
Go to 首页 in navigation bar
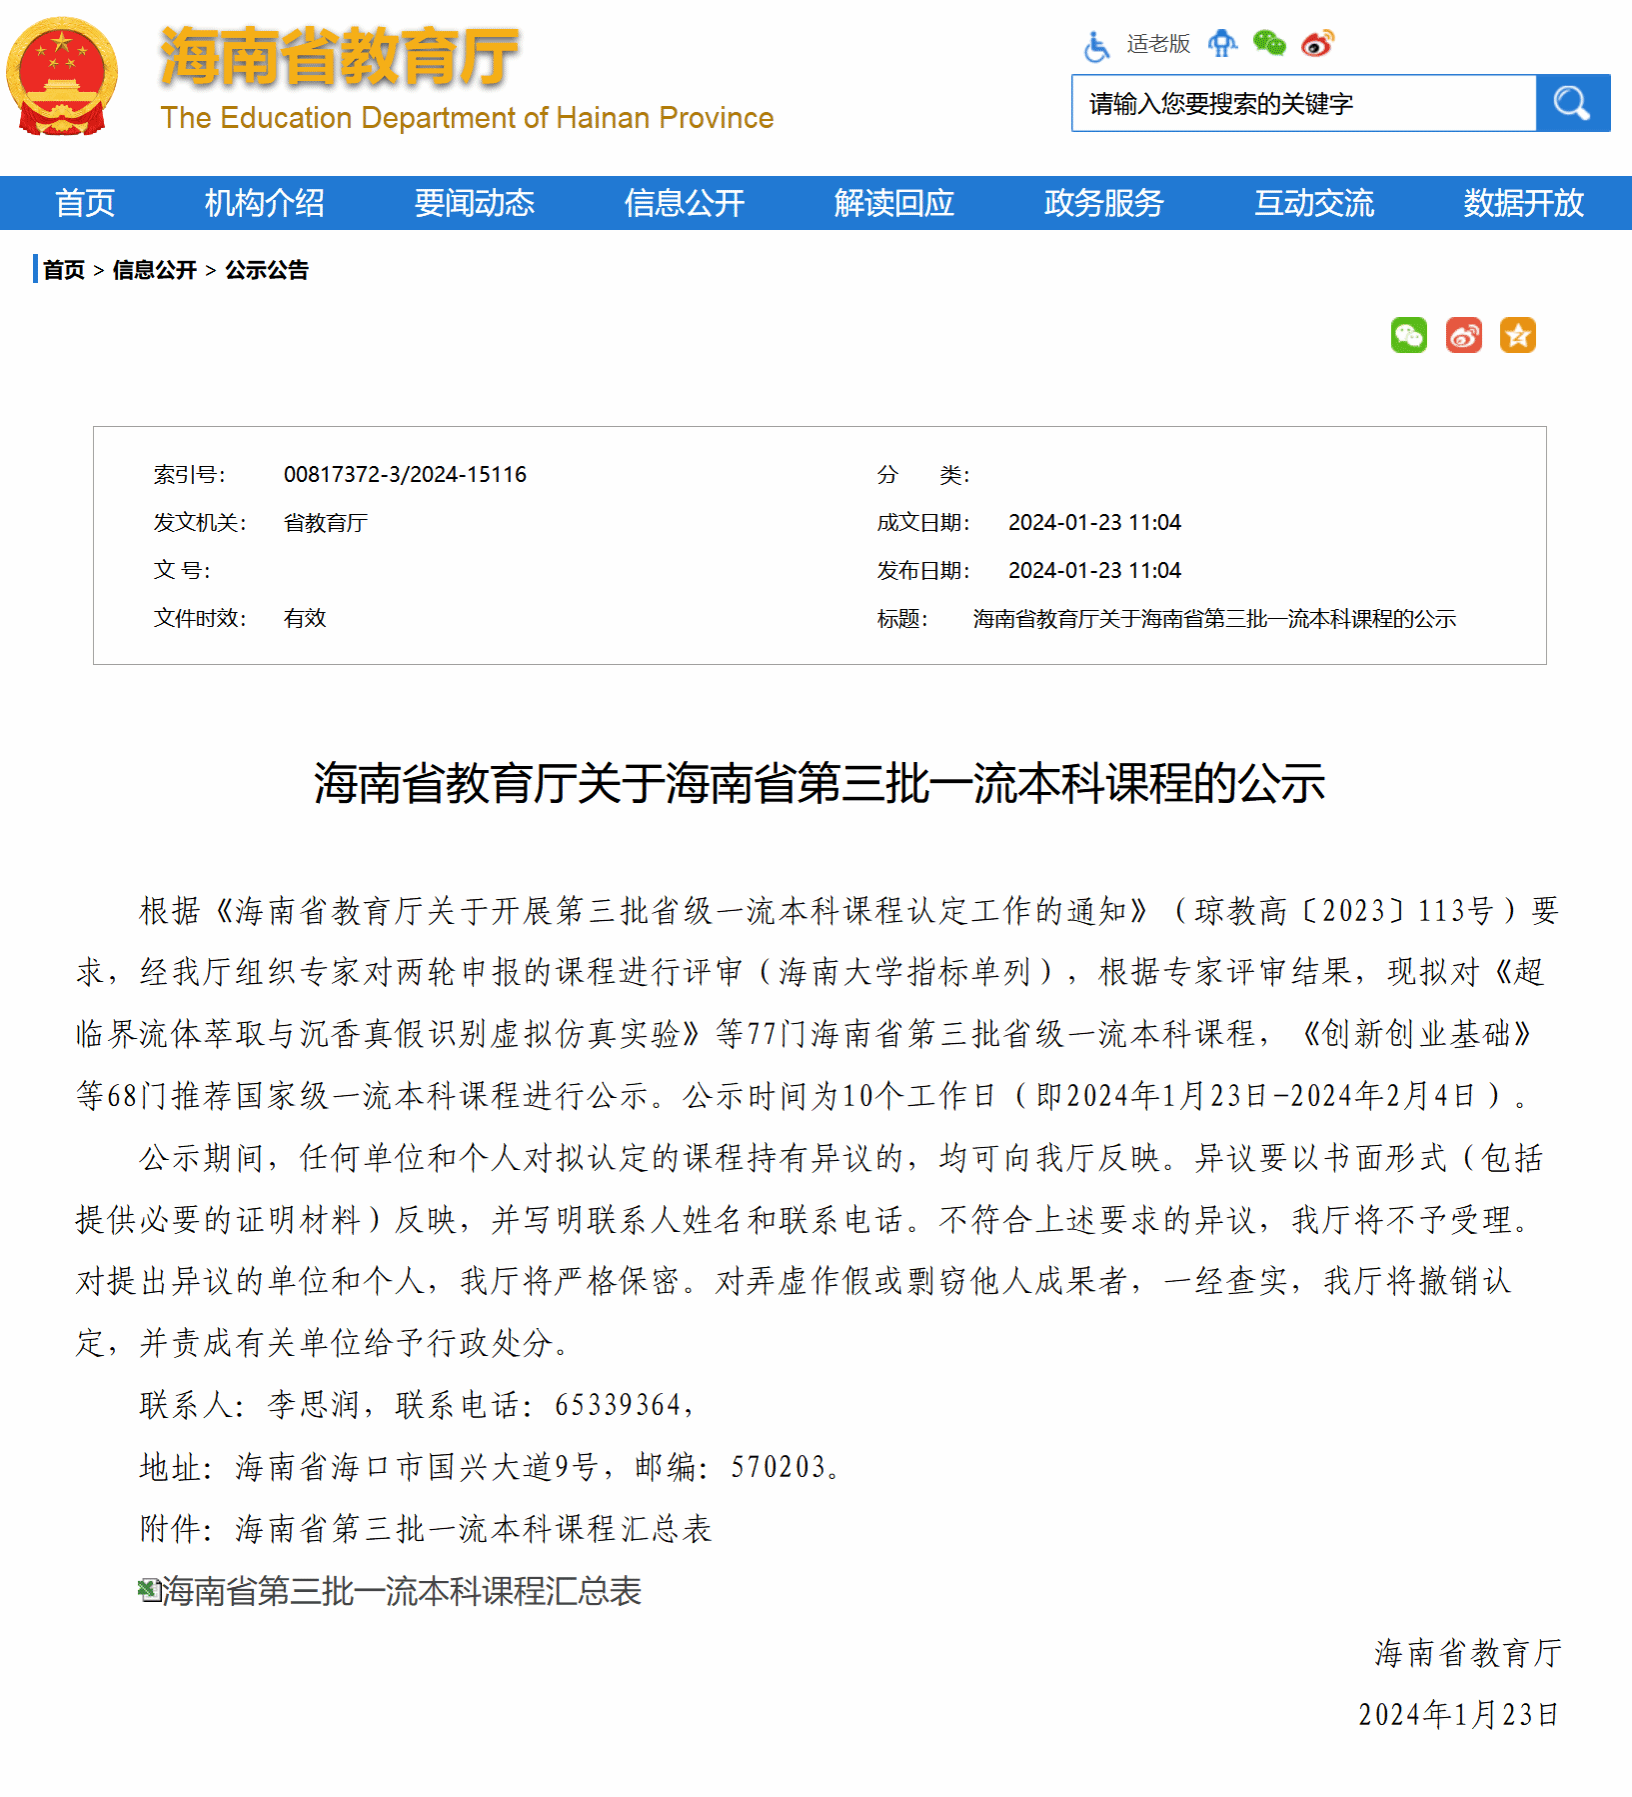pos(85,203)
